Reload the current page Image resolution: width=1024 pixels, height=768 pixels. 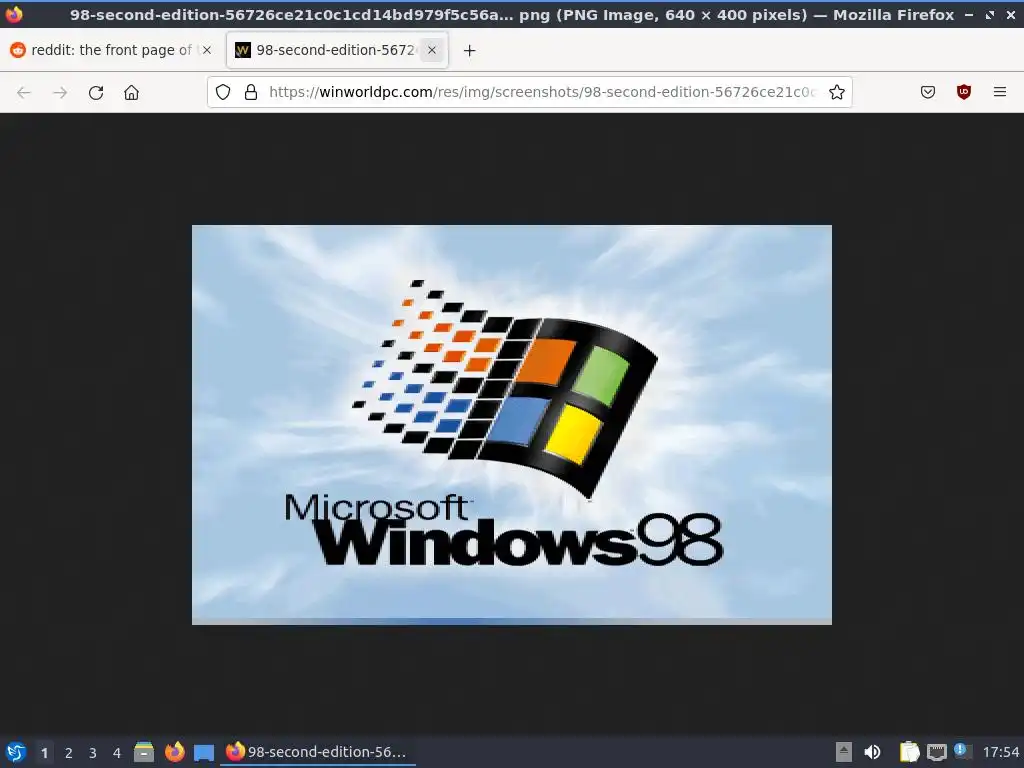click(96, 93)
